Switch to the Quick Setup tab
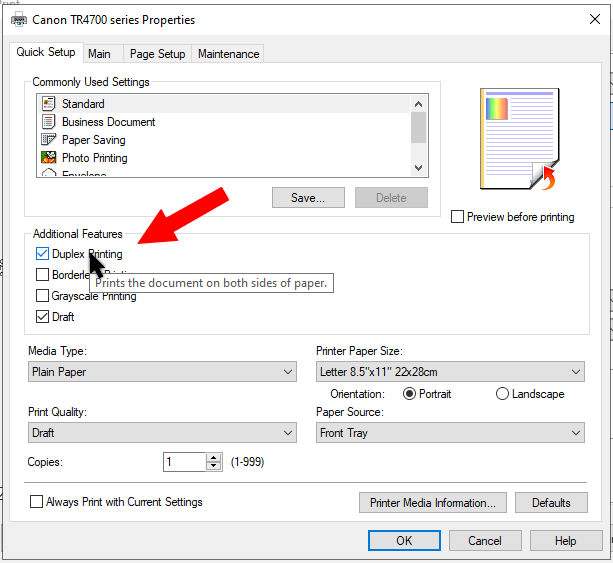This screenshot has width=613, height=563. click(x=46, y=52)
